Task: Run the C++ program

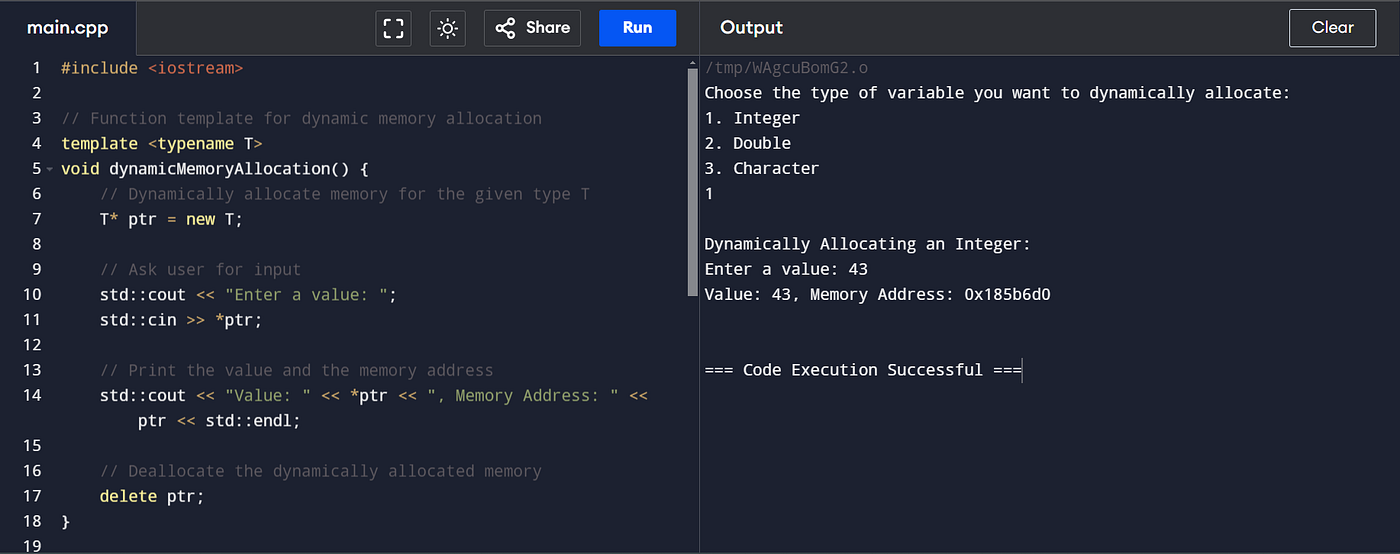Action: click(x=637, y=28)
